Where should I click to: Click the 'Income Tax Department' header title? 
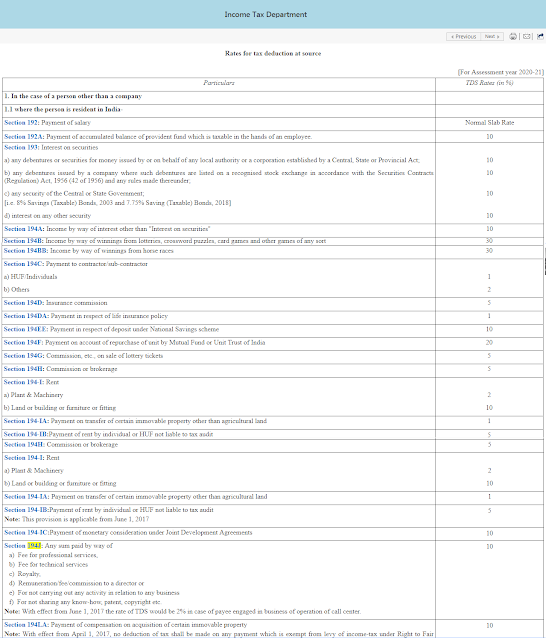266,14
